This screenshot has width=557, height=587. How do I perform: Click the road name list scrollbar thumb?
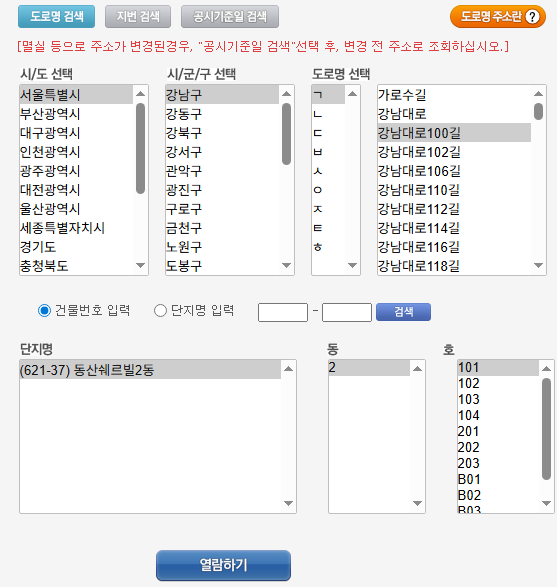pyautogui.click(x=538, y=112)
